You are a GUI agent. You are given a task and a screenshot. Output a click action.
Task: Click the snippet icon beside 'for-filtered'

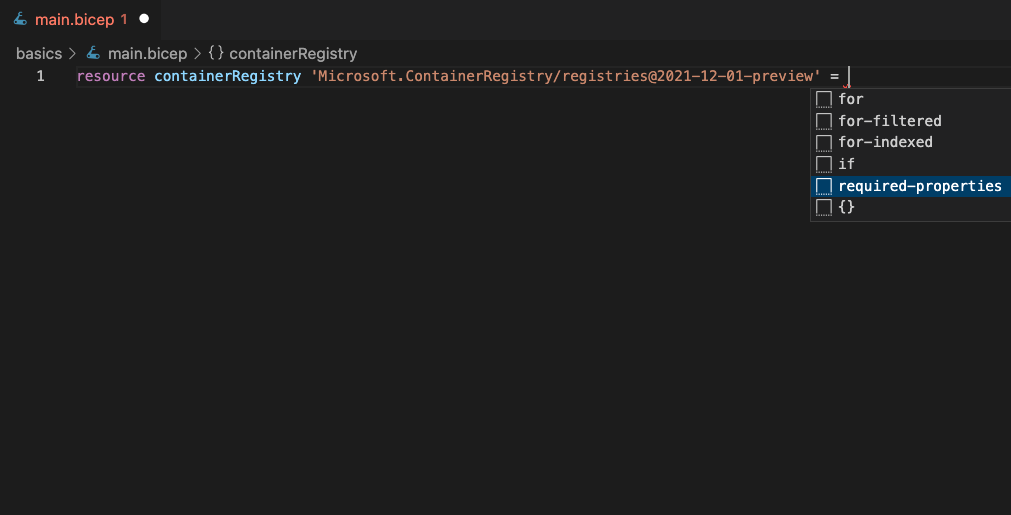823,121
